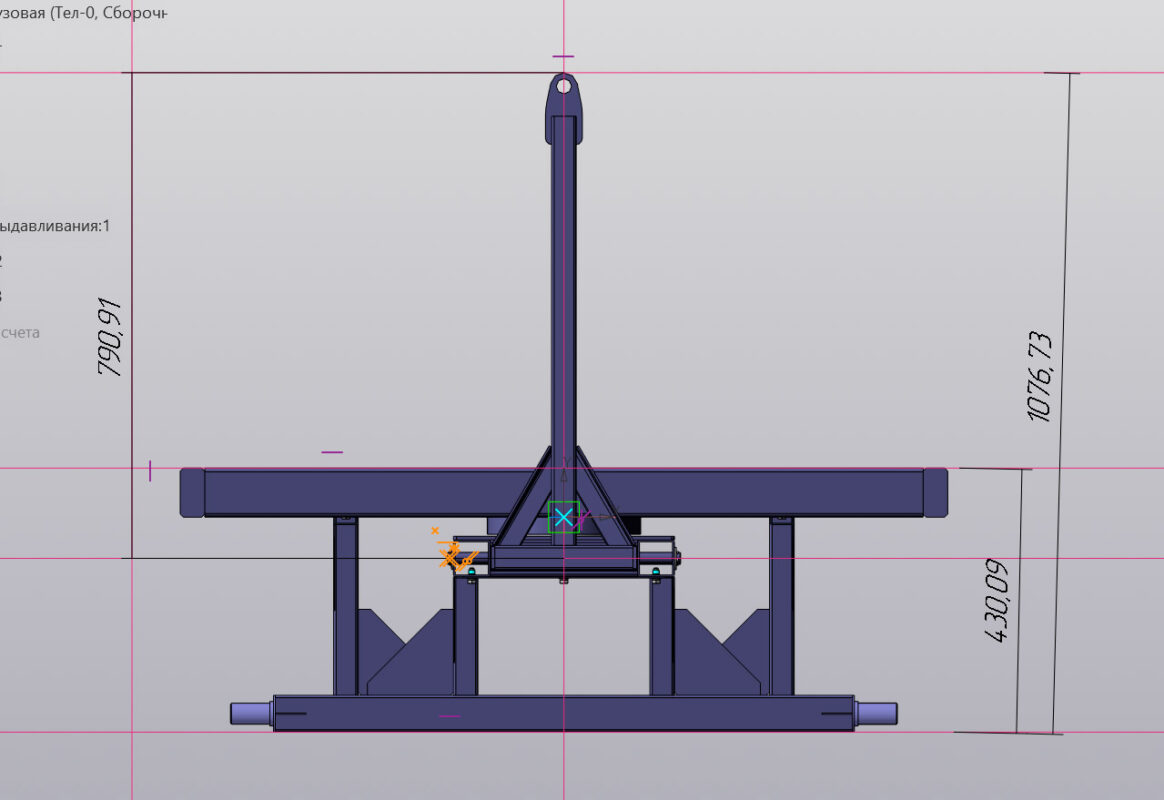Viewport: 1164px width, 800px height.
Task: Select the partial tree text ending 'ыдавливания:1'
Action: [x=55, y=226]
